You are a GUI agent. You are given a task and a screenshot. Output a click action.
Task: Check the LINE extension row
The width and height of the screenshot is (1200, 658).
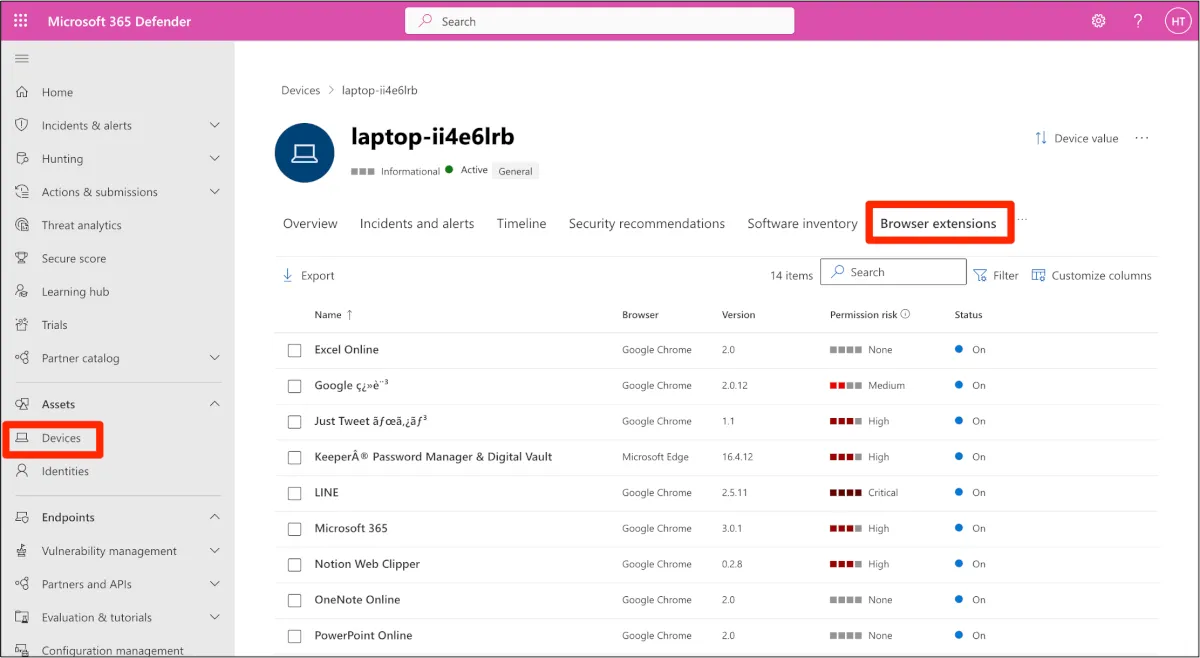pos(294,493)
